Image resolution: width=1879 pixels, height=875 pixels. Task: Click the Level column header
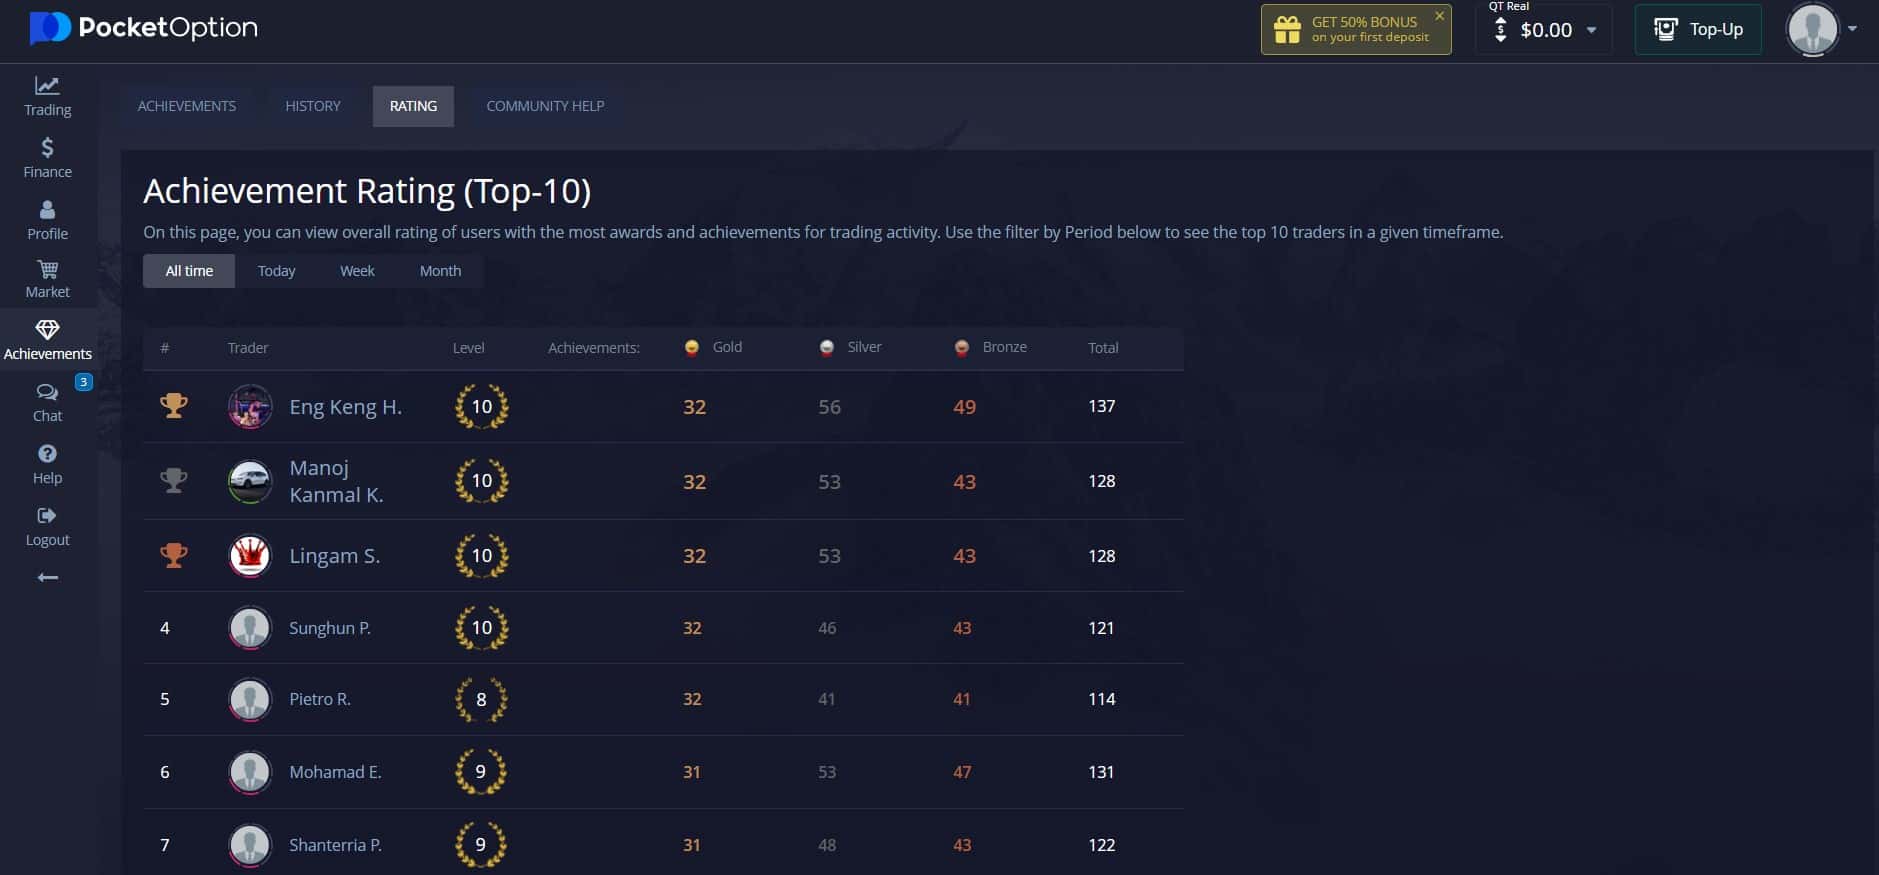point(468,348)
